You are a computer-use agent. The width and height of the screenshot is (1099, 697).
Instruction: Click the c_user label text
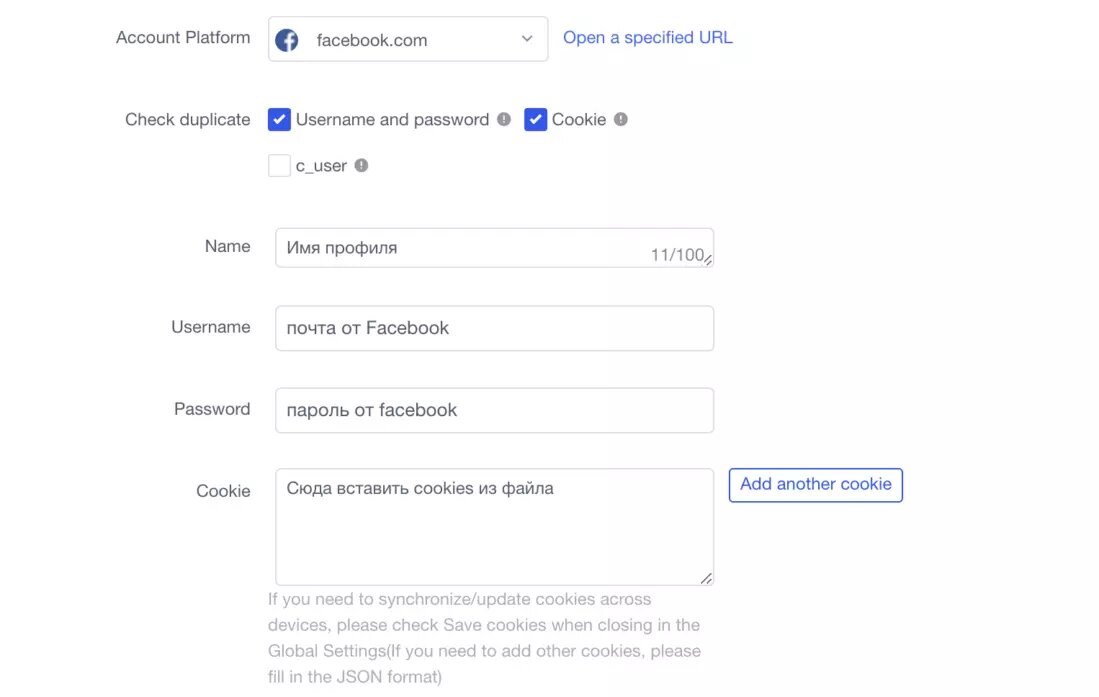321,165
